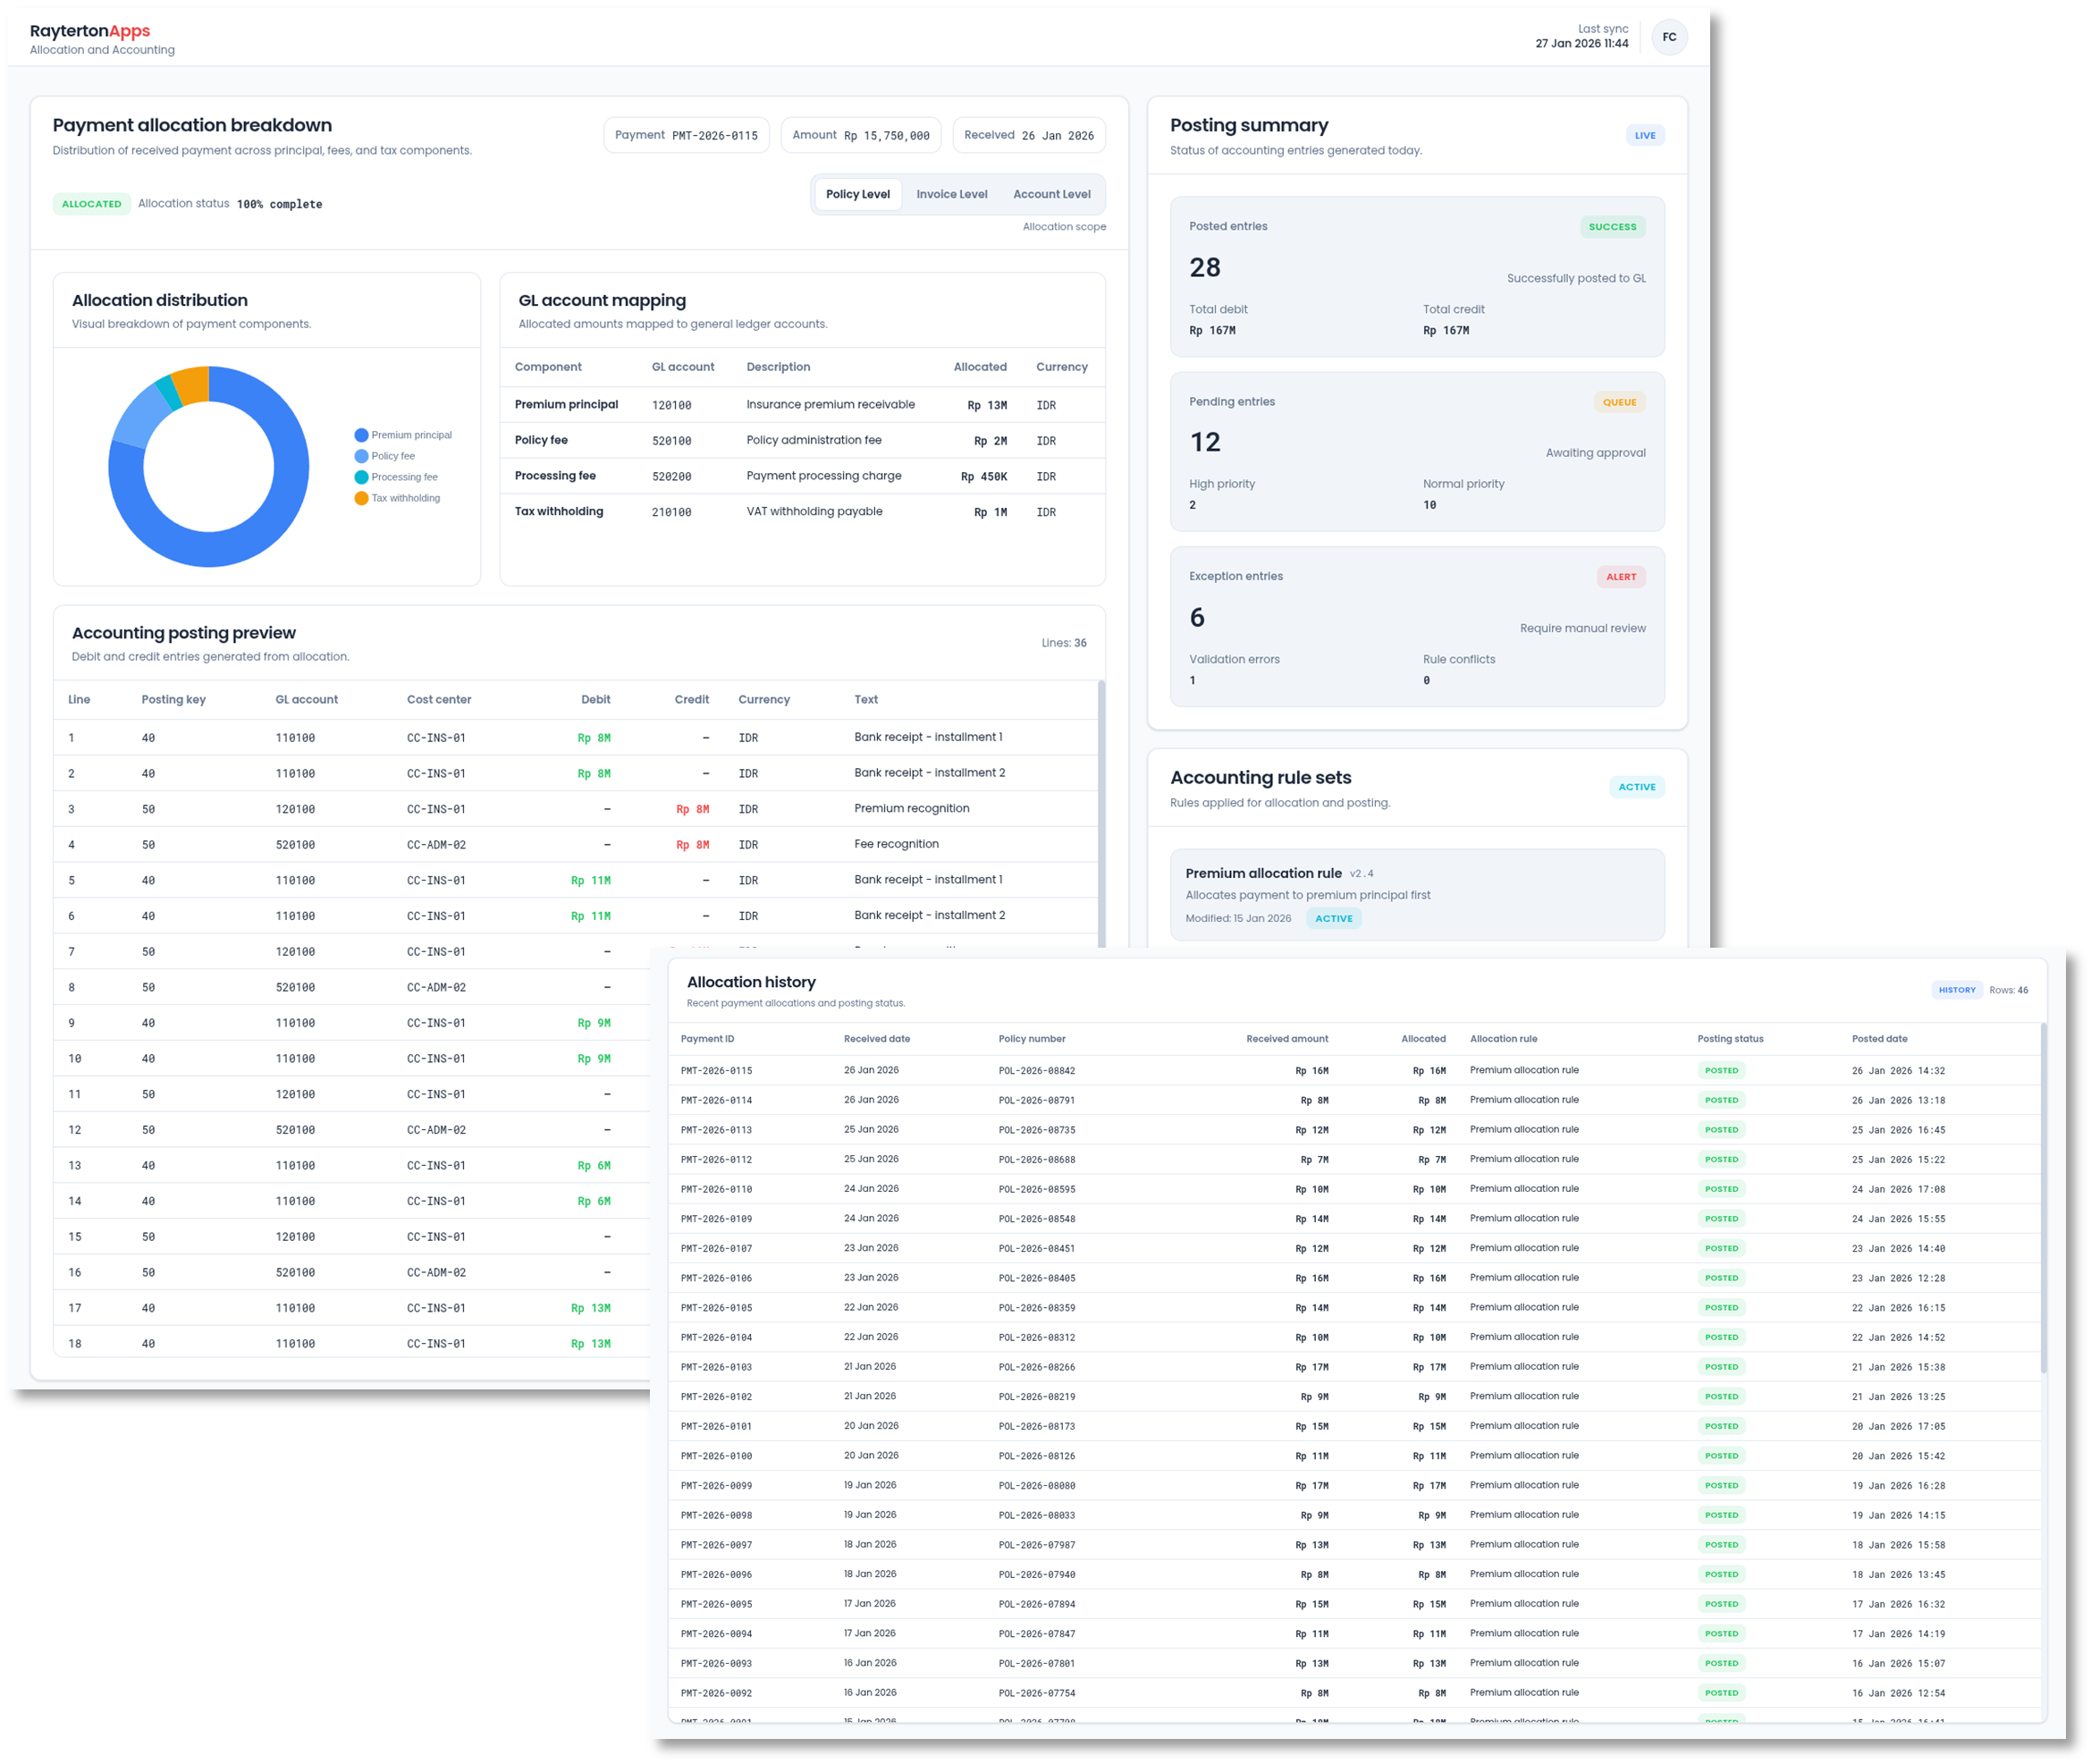The height and width of the screenshot is (1764, 2091).
Task: Switch to the Invoice Level tab
Action: (x=951, y=194)
